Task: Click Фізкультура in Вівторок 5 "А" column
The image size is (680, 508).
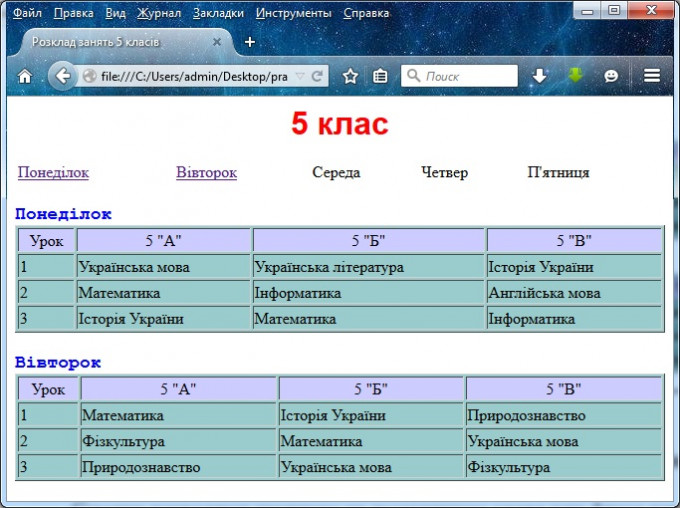Action: tap(178, 441)
